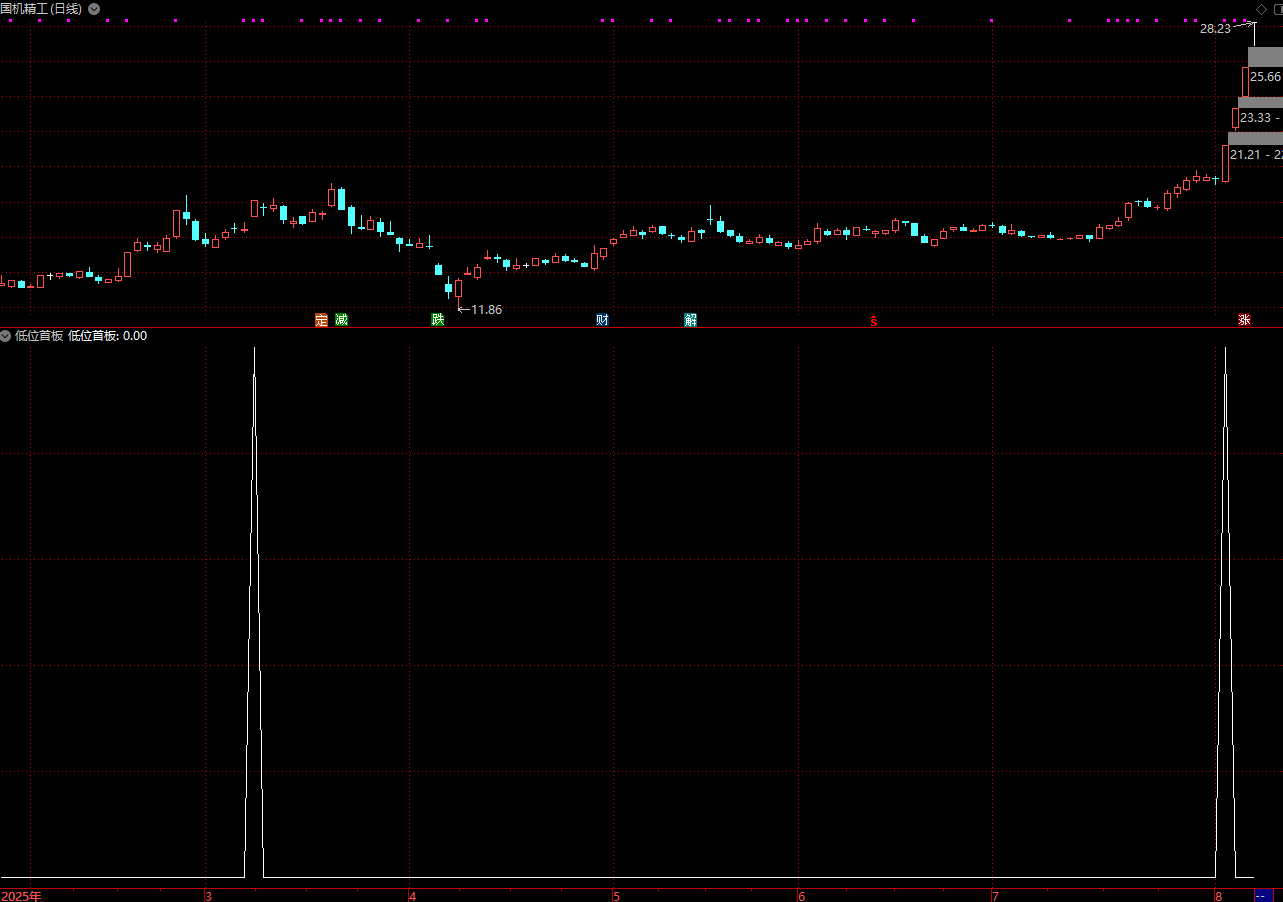Expand the 低位首板 indicator dropdown arrow

tap(6, 336)
